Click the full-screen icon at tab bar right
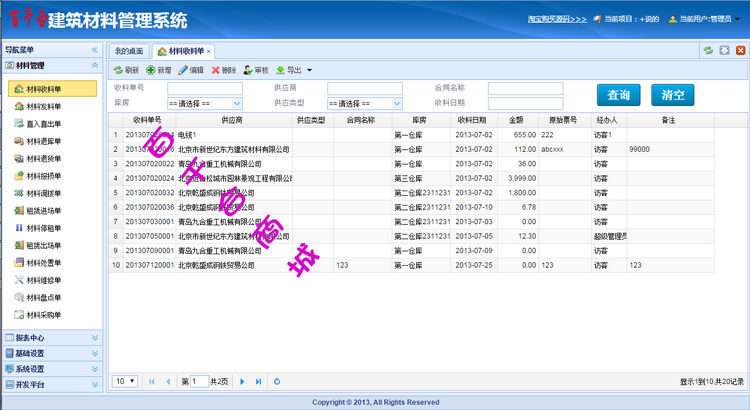 (725, 50)
